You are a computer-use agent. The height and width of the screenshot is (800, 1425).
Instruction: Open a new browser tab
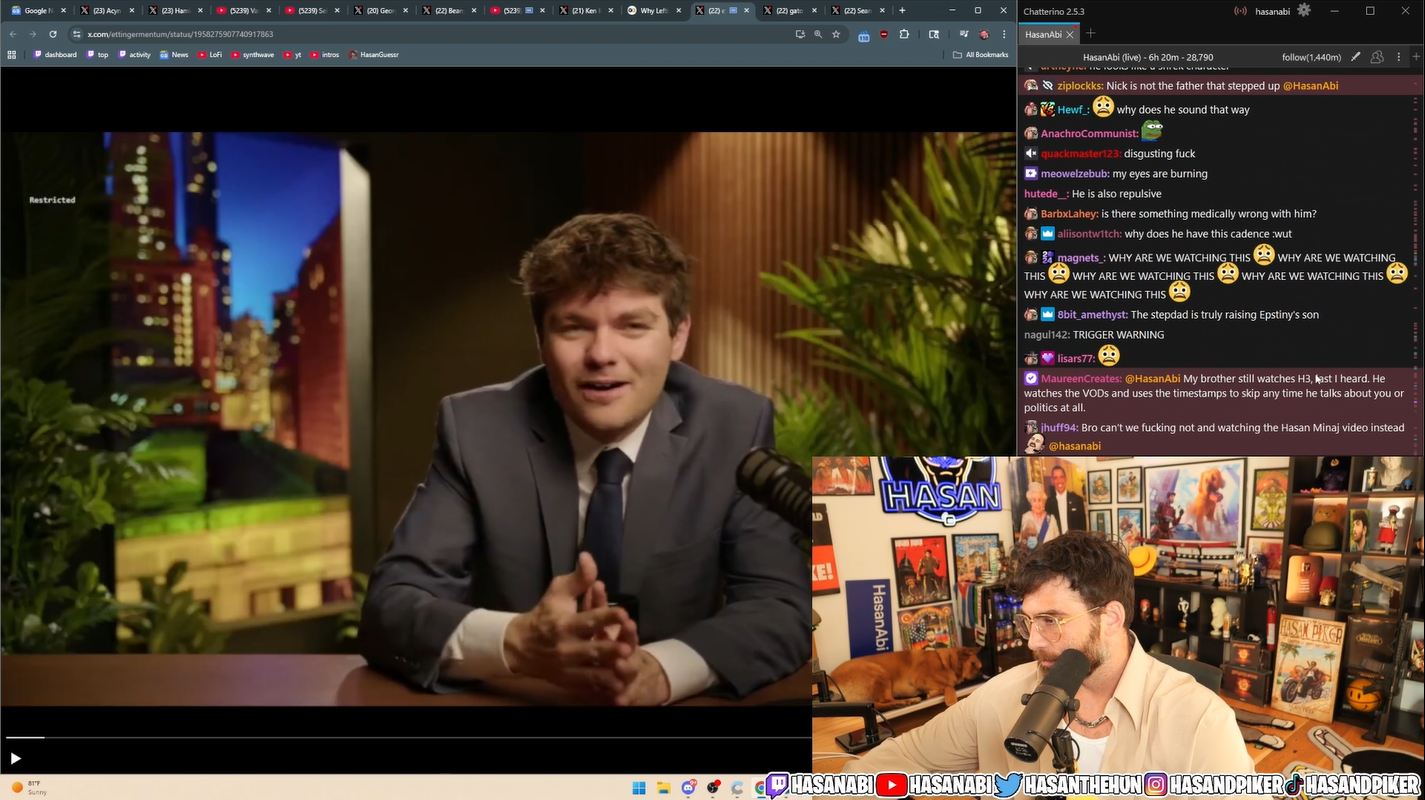[x=903, y=10]
